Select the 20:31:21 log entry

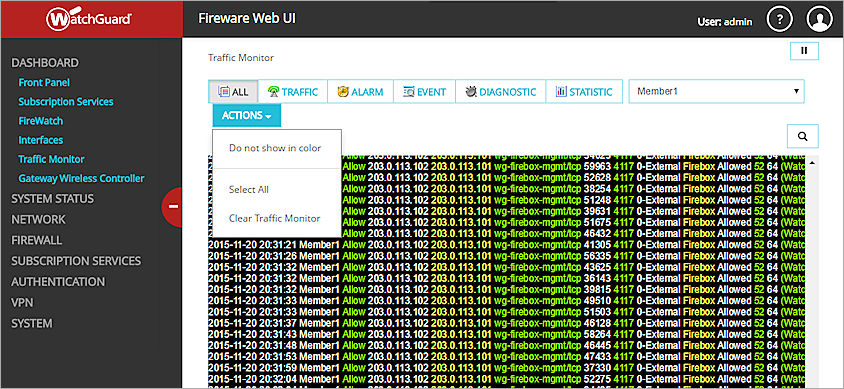(x=507, y=244)
